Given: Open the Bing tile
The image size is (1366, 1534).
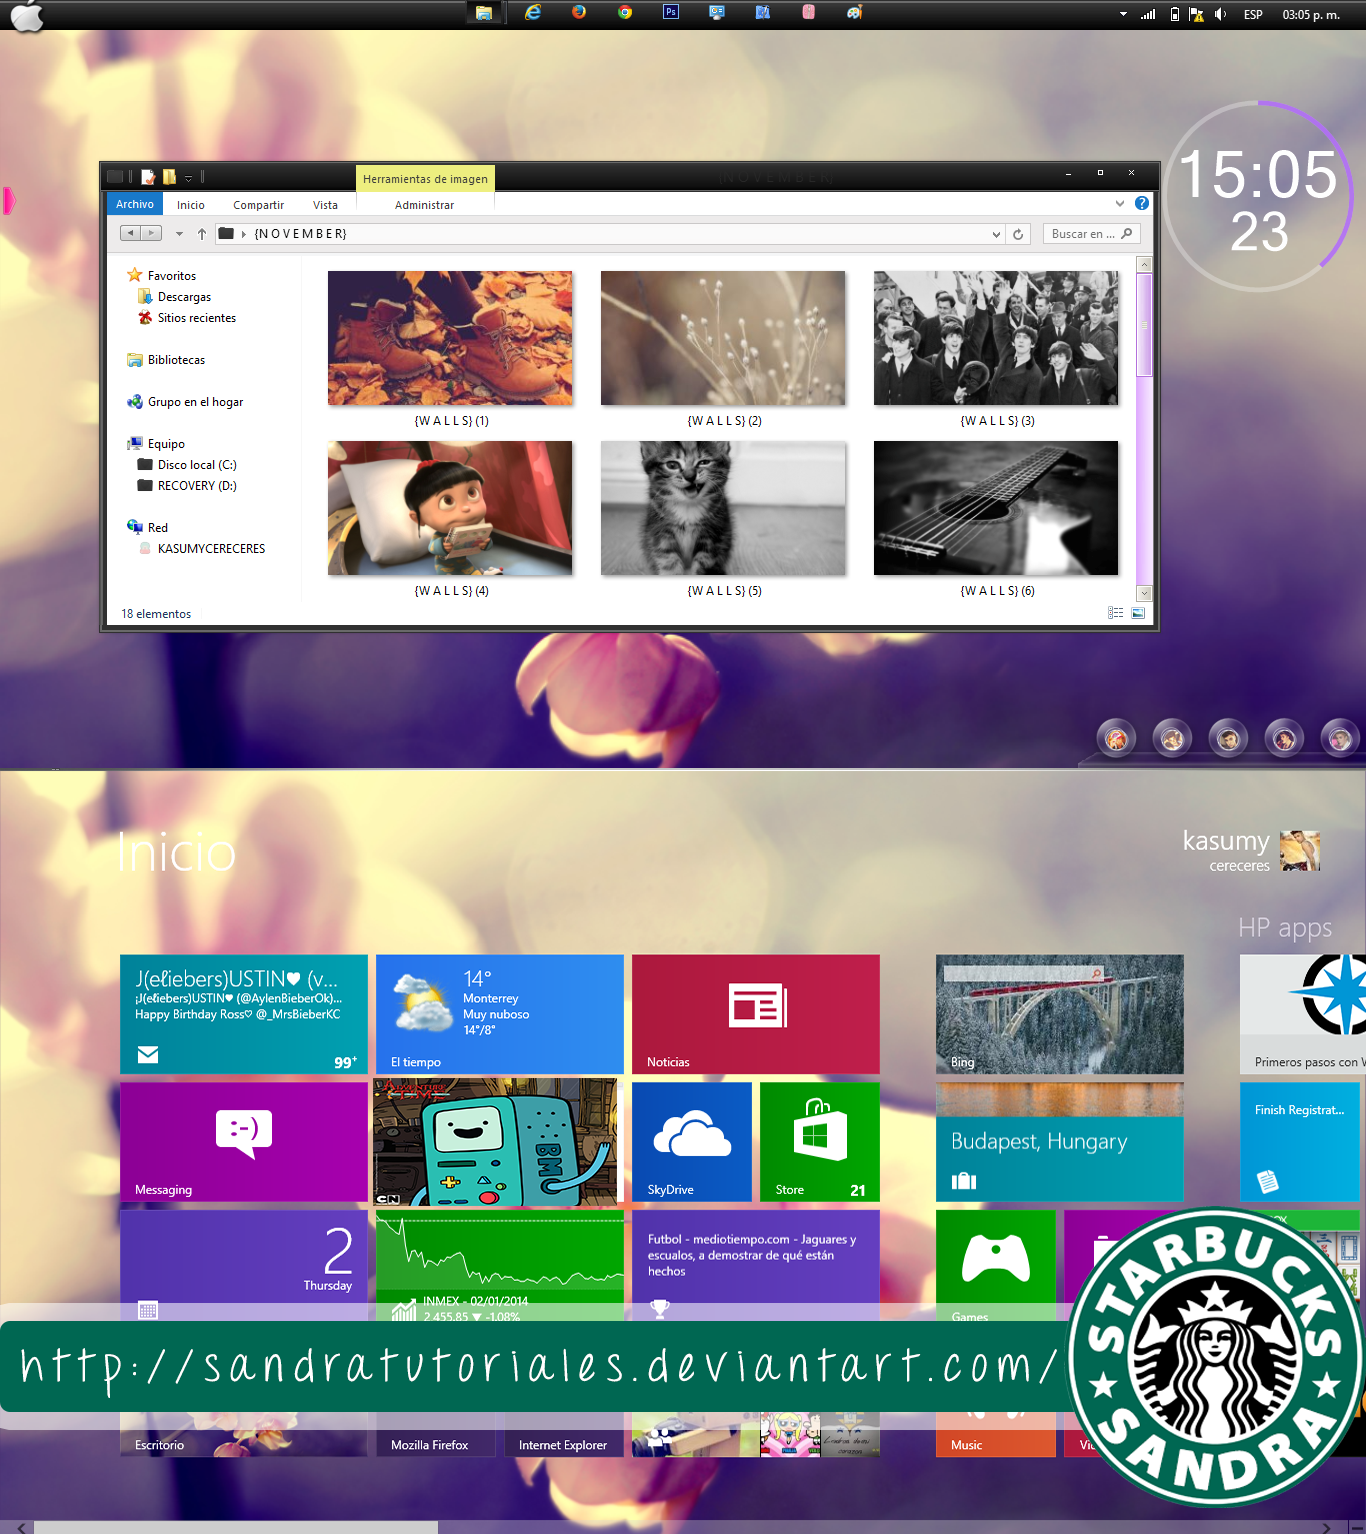Looking at the screenshot, I should coord(1060,1014).
